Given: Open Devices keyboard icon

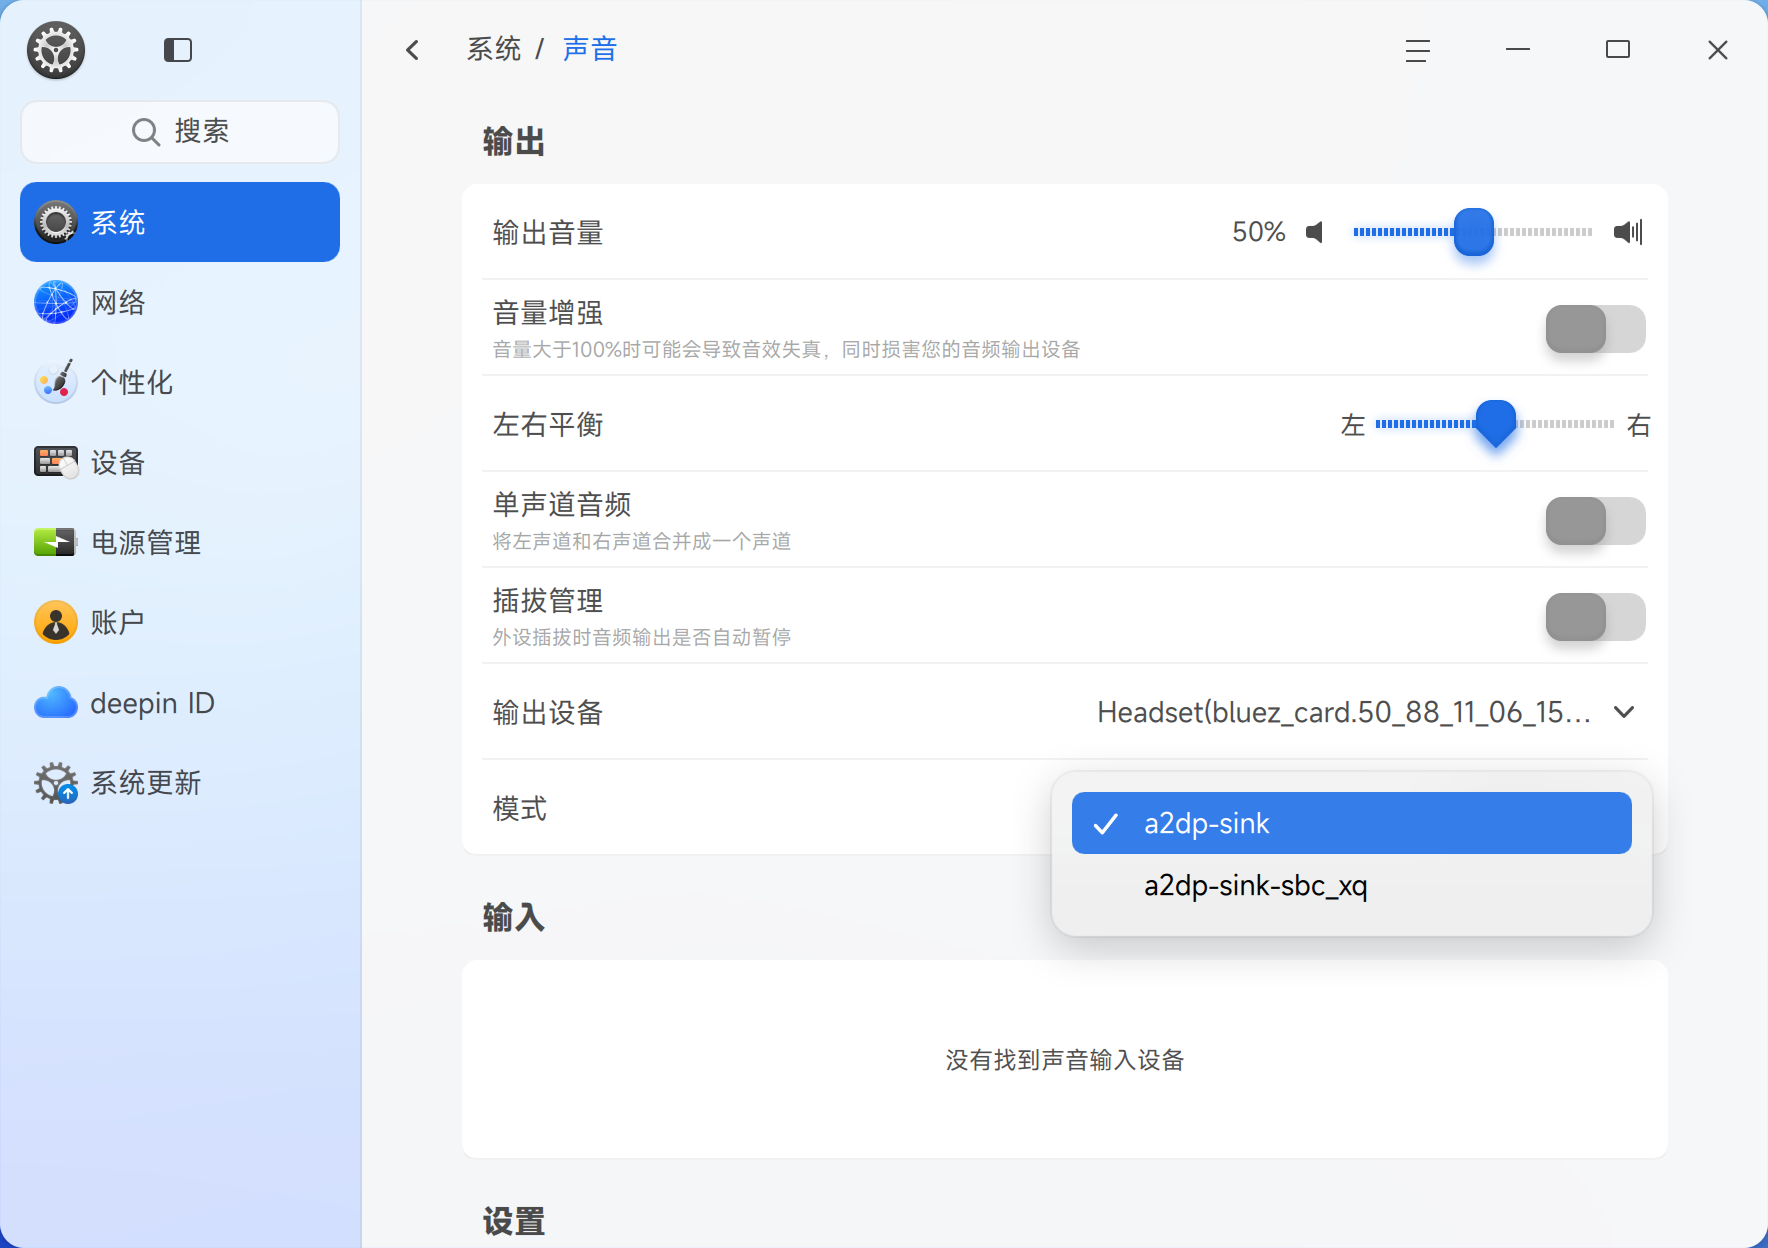Looking at the screenshot, I should coord(56,462).
